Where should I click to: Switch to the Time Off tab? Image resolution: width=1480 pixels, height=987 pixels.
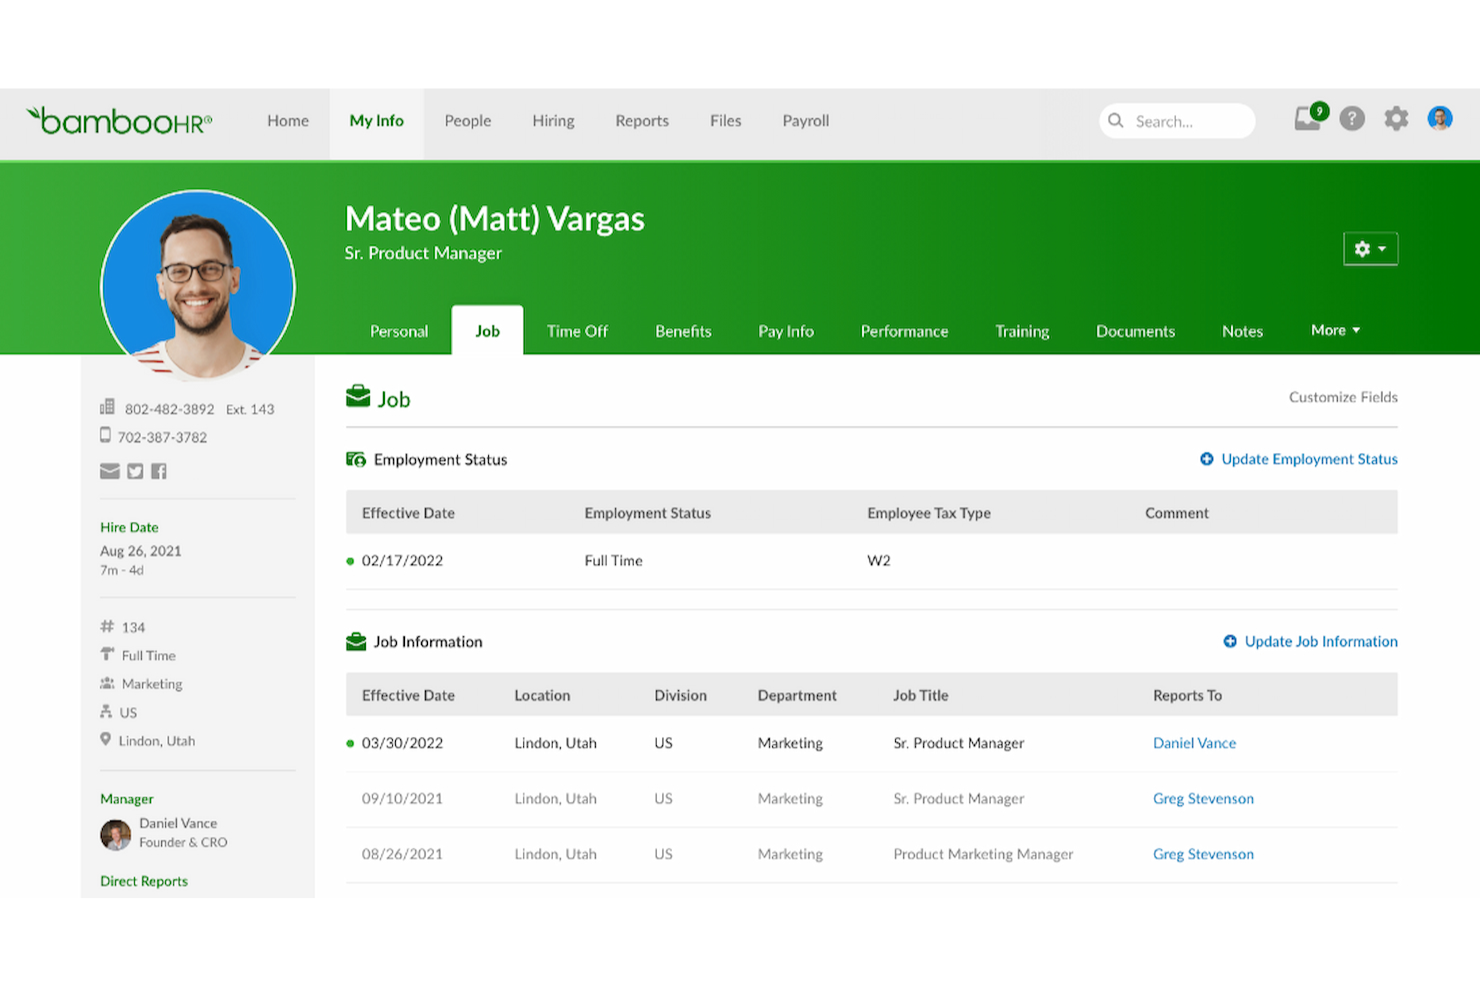(577, 331)
